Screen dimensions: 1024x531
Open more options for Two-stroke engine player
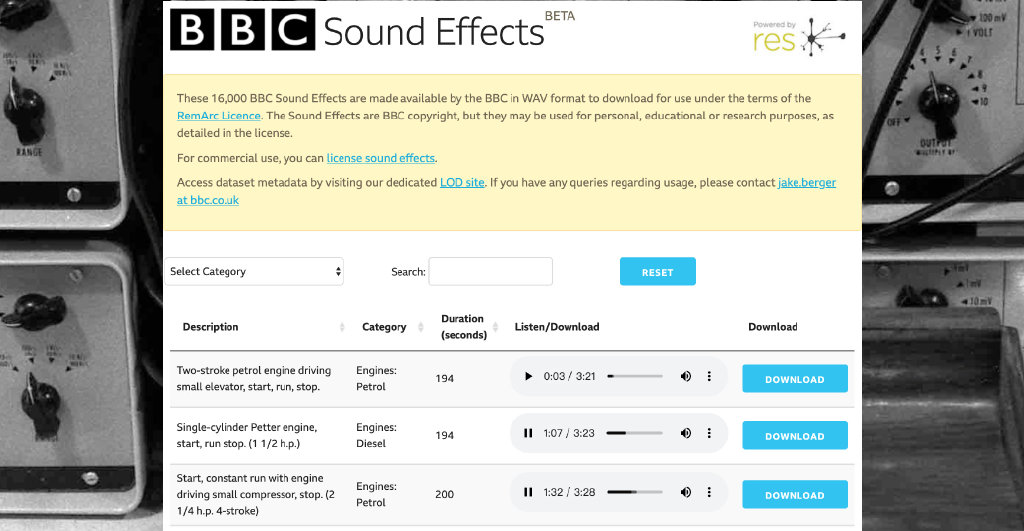(709, 377)
